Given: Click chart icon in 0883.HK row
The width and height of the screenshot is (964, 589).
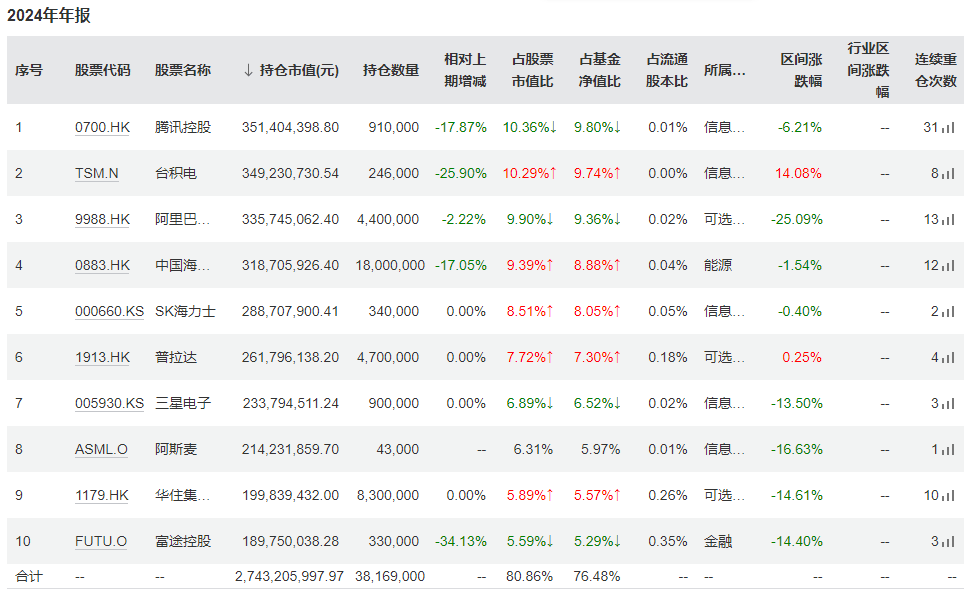Looking at the screenshot, I should [949, 266].
